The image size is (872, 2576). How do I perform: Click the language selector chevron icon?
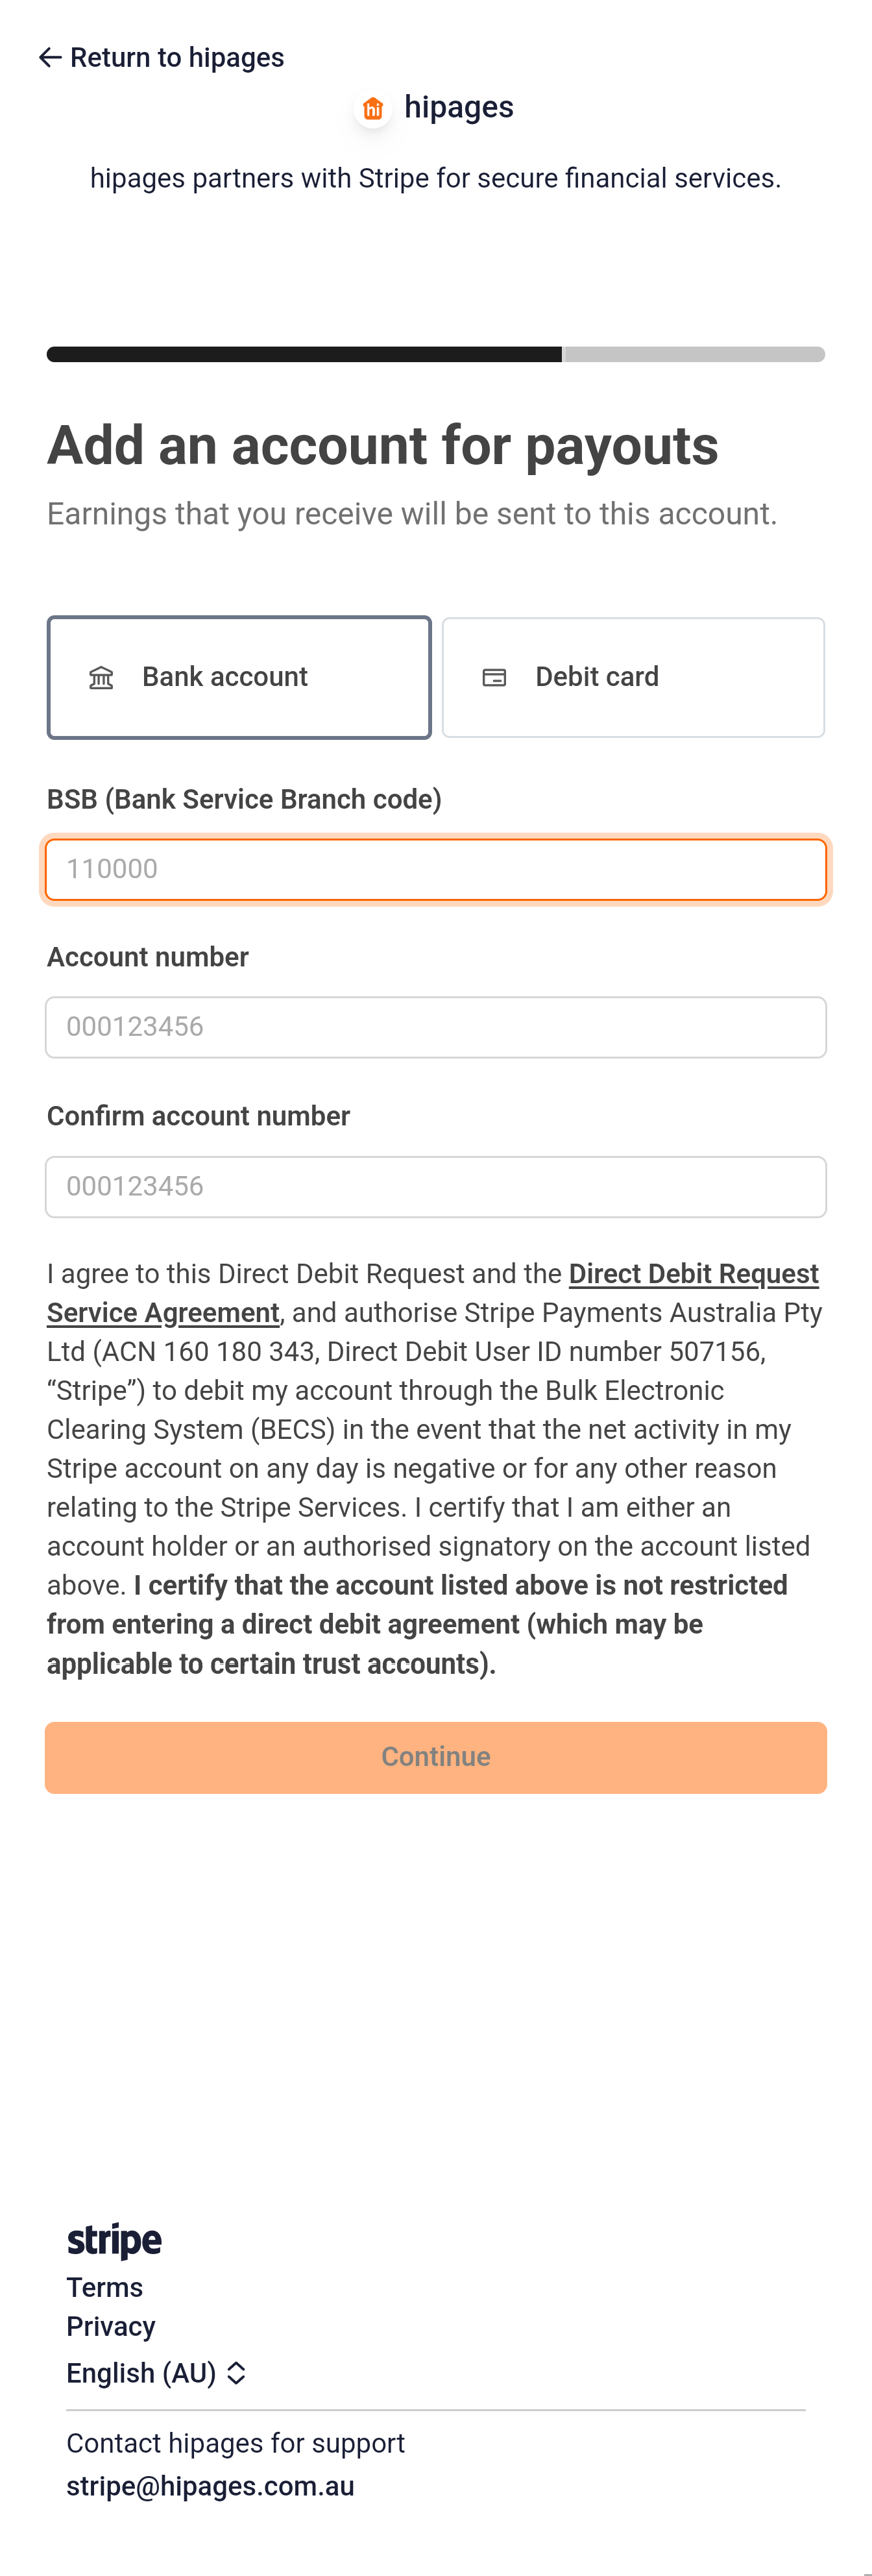click(x=236, y=2373)
